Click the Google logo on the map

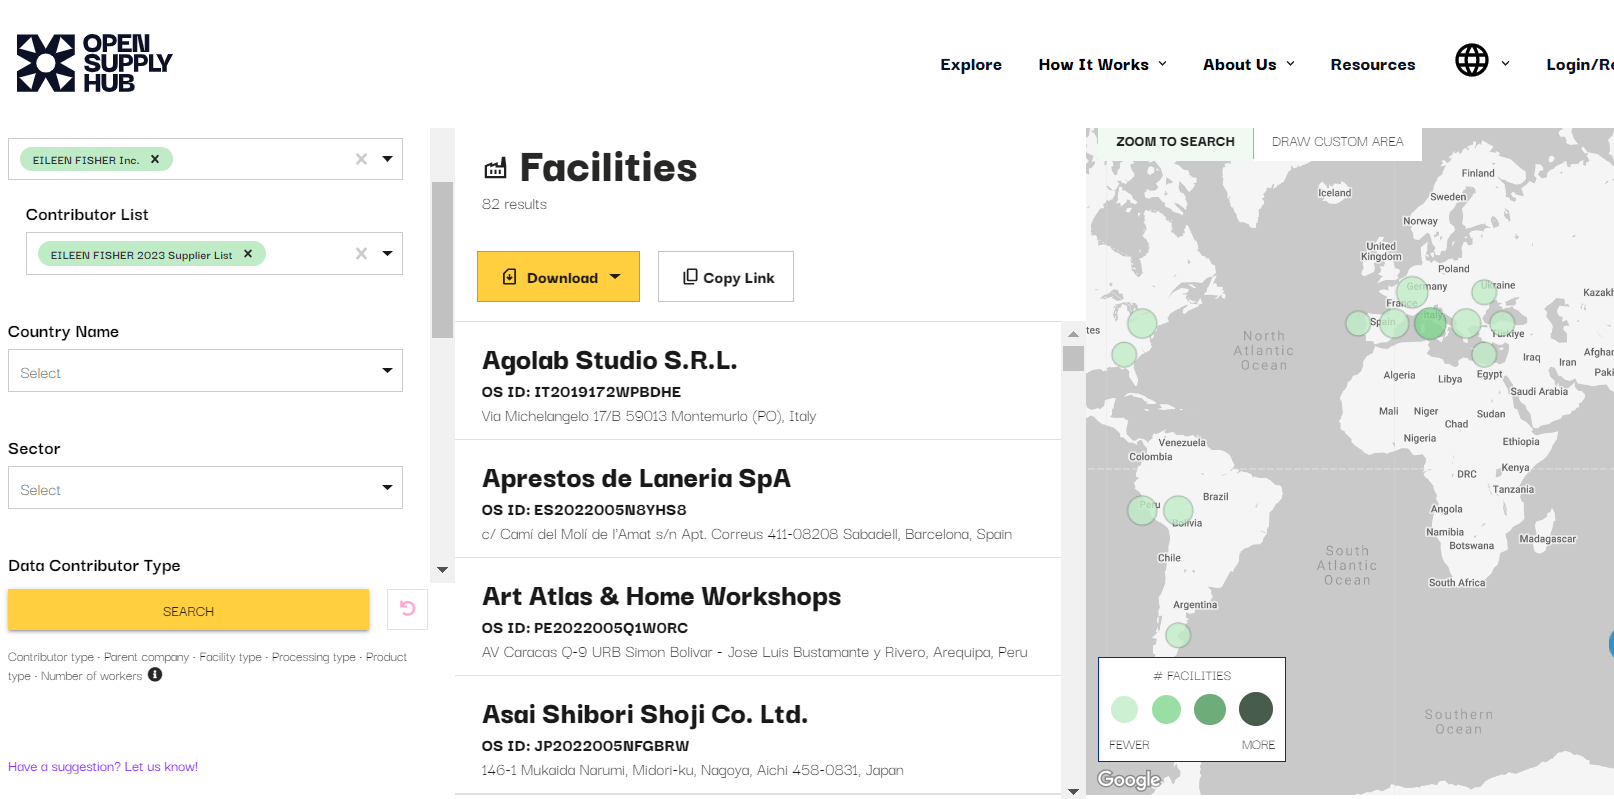click(1129, 779)
